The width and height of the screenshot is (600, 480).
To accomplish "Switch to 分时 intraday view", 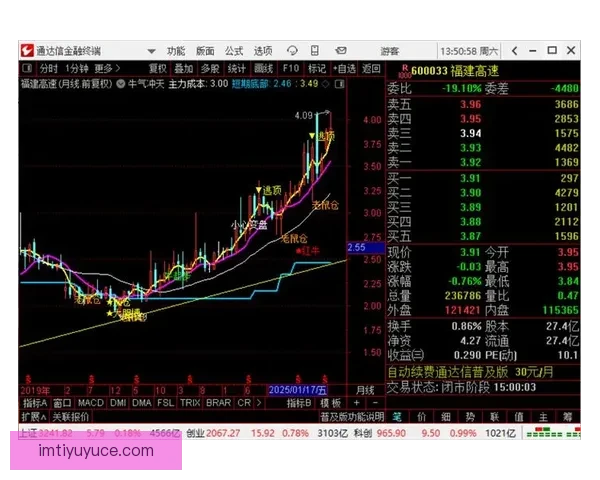I will pos(49,69).
